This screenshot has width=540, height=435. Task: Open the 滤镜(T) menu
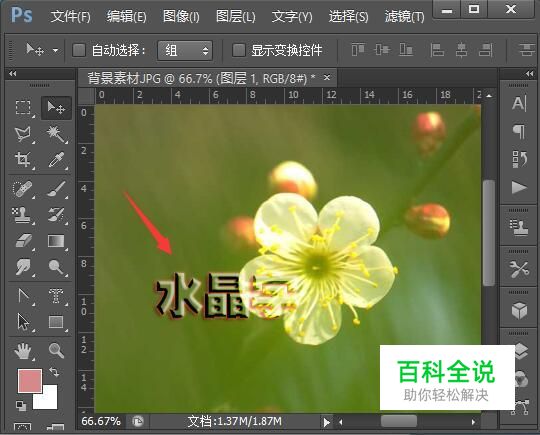404,16
